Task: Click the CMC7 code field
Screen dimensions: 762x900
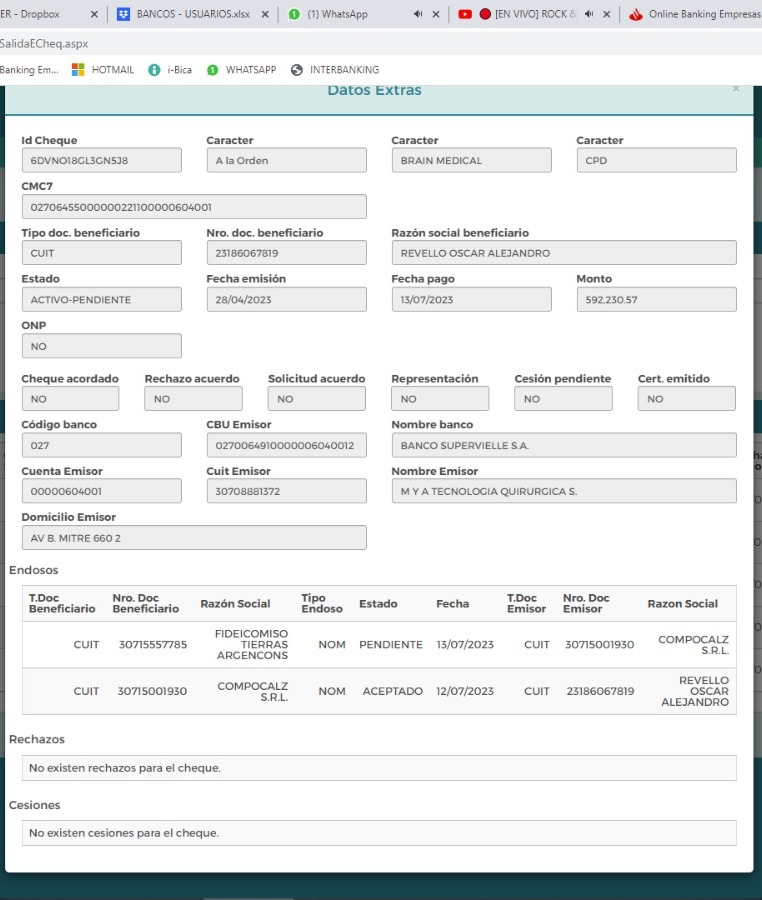Action: pos(194,207)
